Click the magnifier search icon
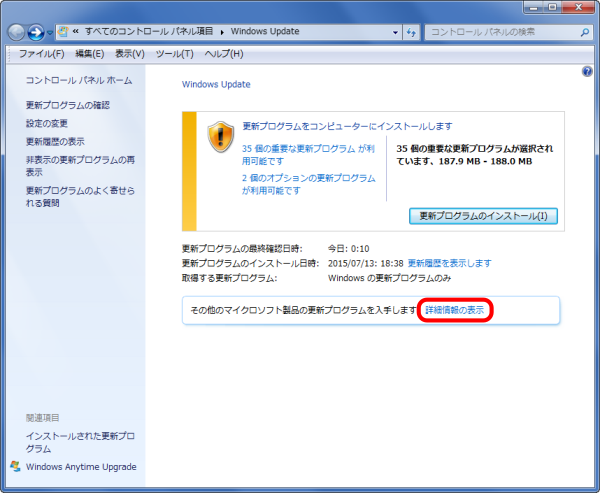 pyautogui.click(x=584, y=33)
